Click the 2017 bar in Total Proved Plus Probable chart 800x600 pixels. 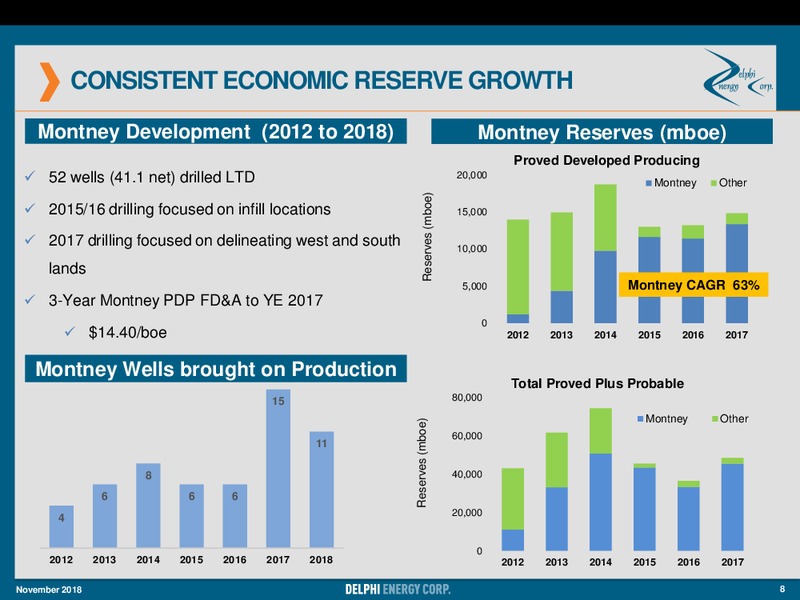(733, 504)
